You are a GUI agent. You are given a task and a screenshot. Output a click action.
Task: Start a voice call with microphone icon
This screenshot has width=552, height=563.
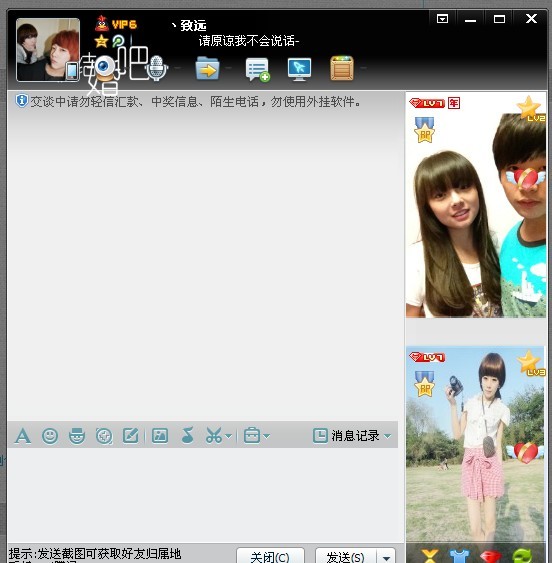[156, 68]
